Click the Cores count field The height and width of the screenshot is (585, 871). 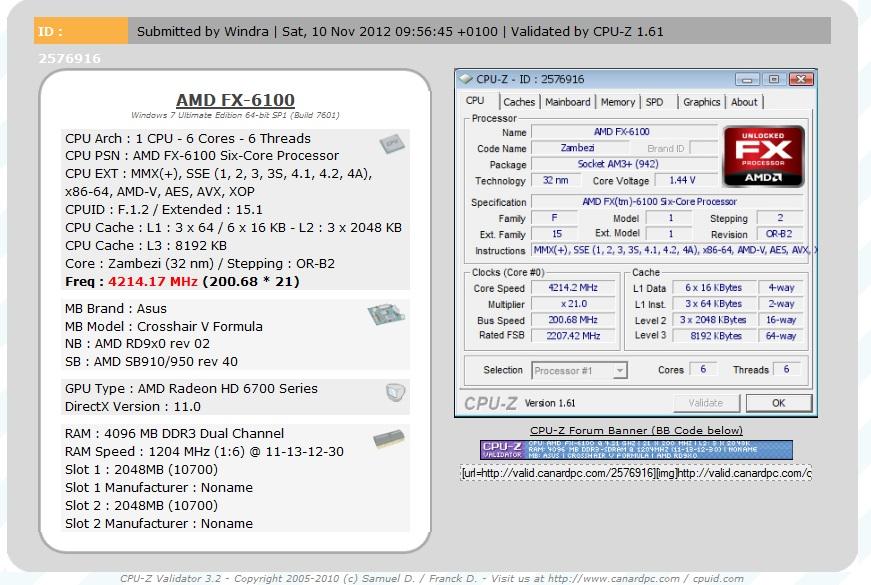pos(703,369)
